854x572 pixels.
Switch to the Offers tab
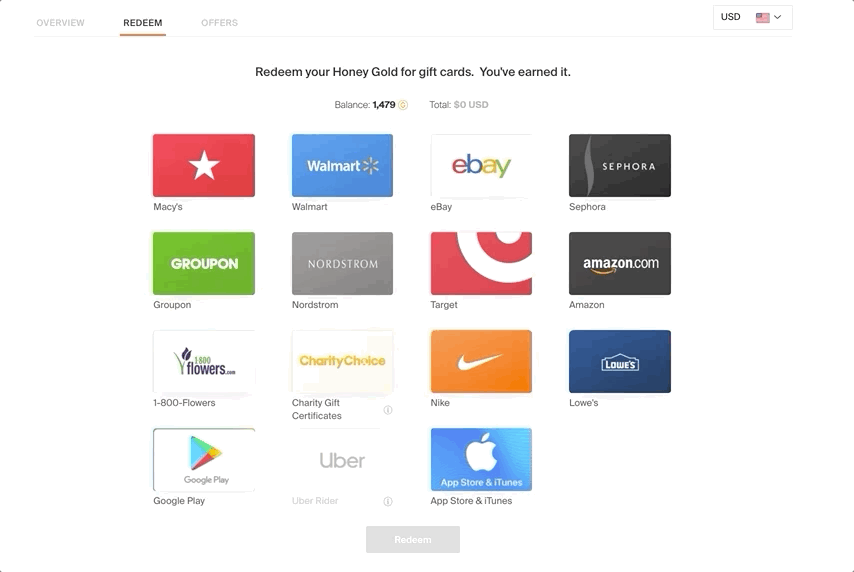pos(219,23)
